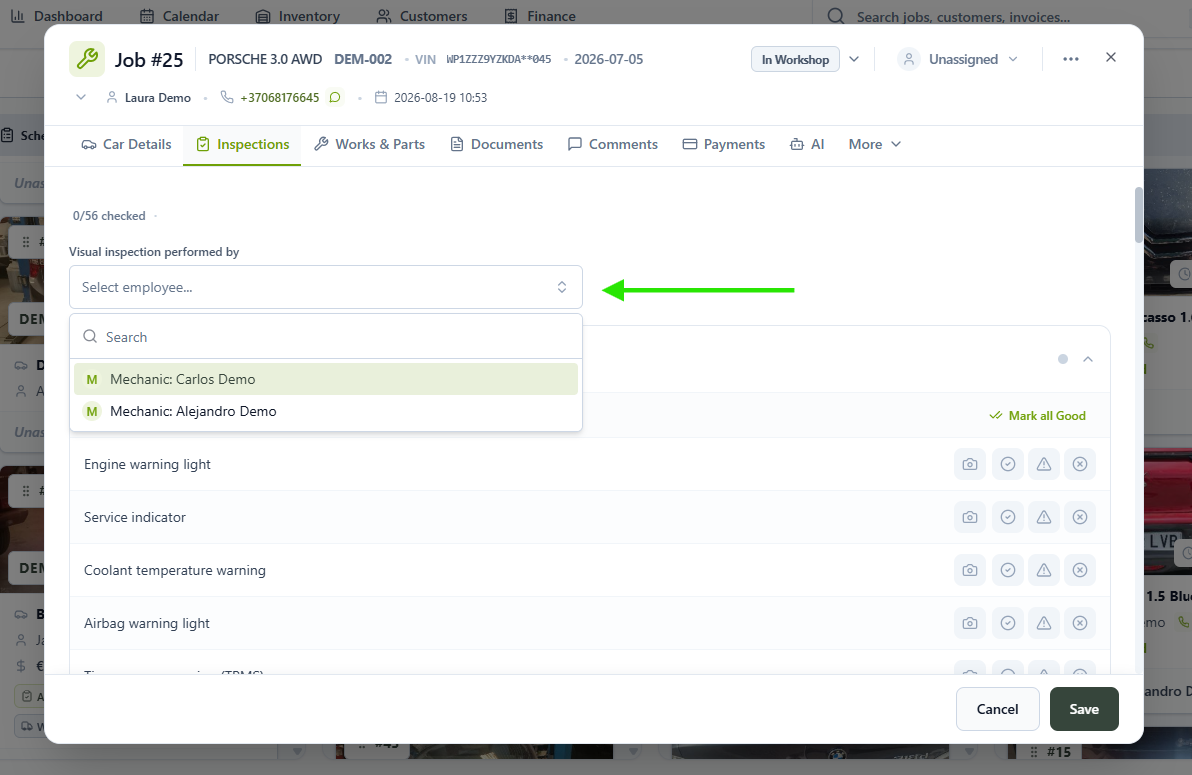Switch to the Inspections tab

[x=243, y=145]
